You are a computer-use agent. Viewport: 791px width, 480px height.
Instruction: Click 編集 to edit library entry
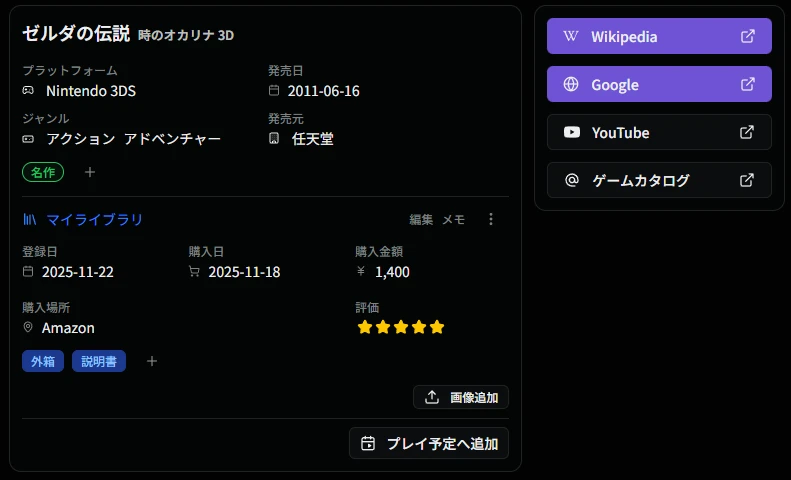tap(421, 219)
